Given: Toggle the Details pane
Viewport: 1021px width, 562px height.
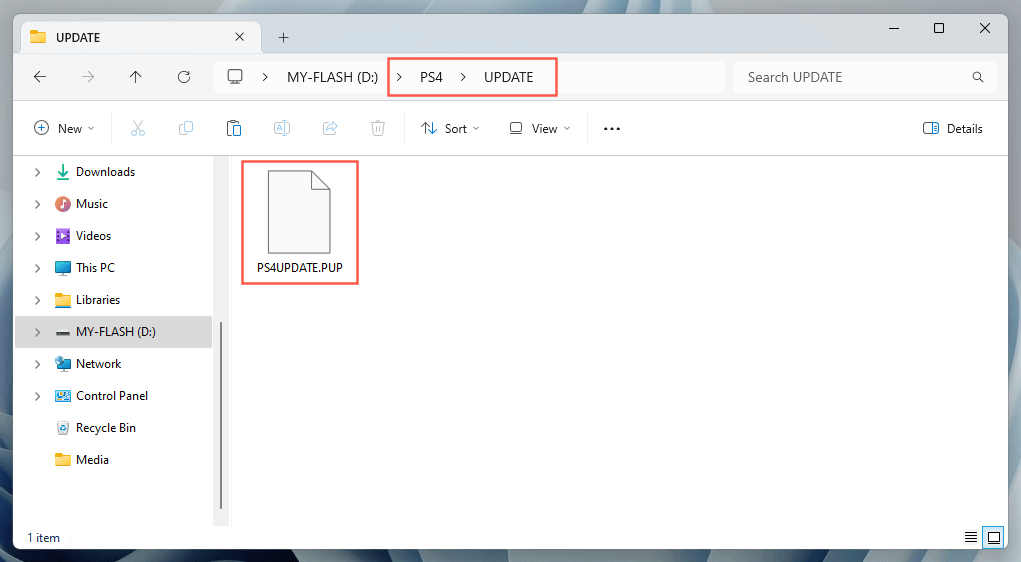Looking at the screenshot, I should pyautogui.click(x=952, y=128).
